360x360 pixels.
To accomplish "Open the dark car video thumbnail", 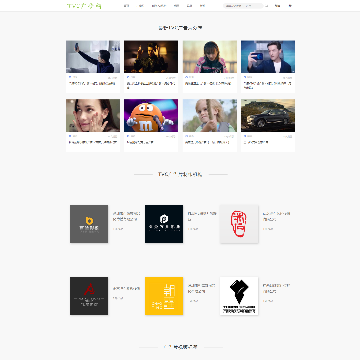I will click(x=268, y=115).
